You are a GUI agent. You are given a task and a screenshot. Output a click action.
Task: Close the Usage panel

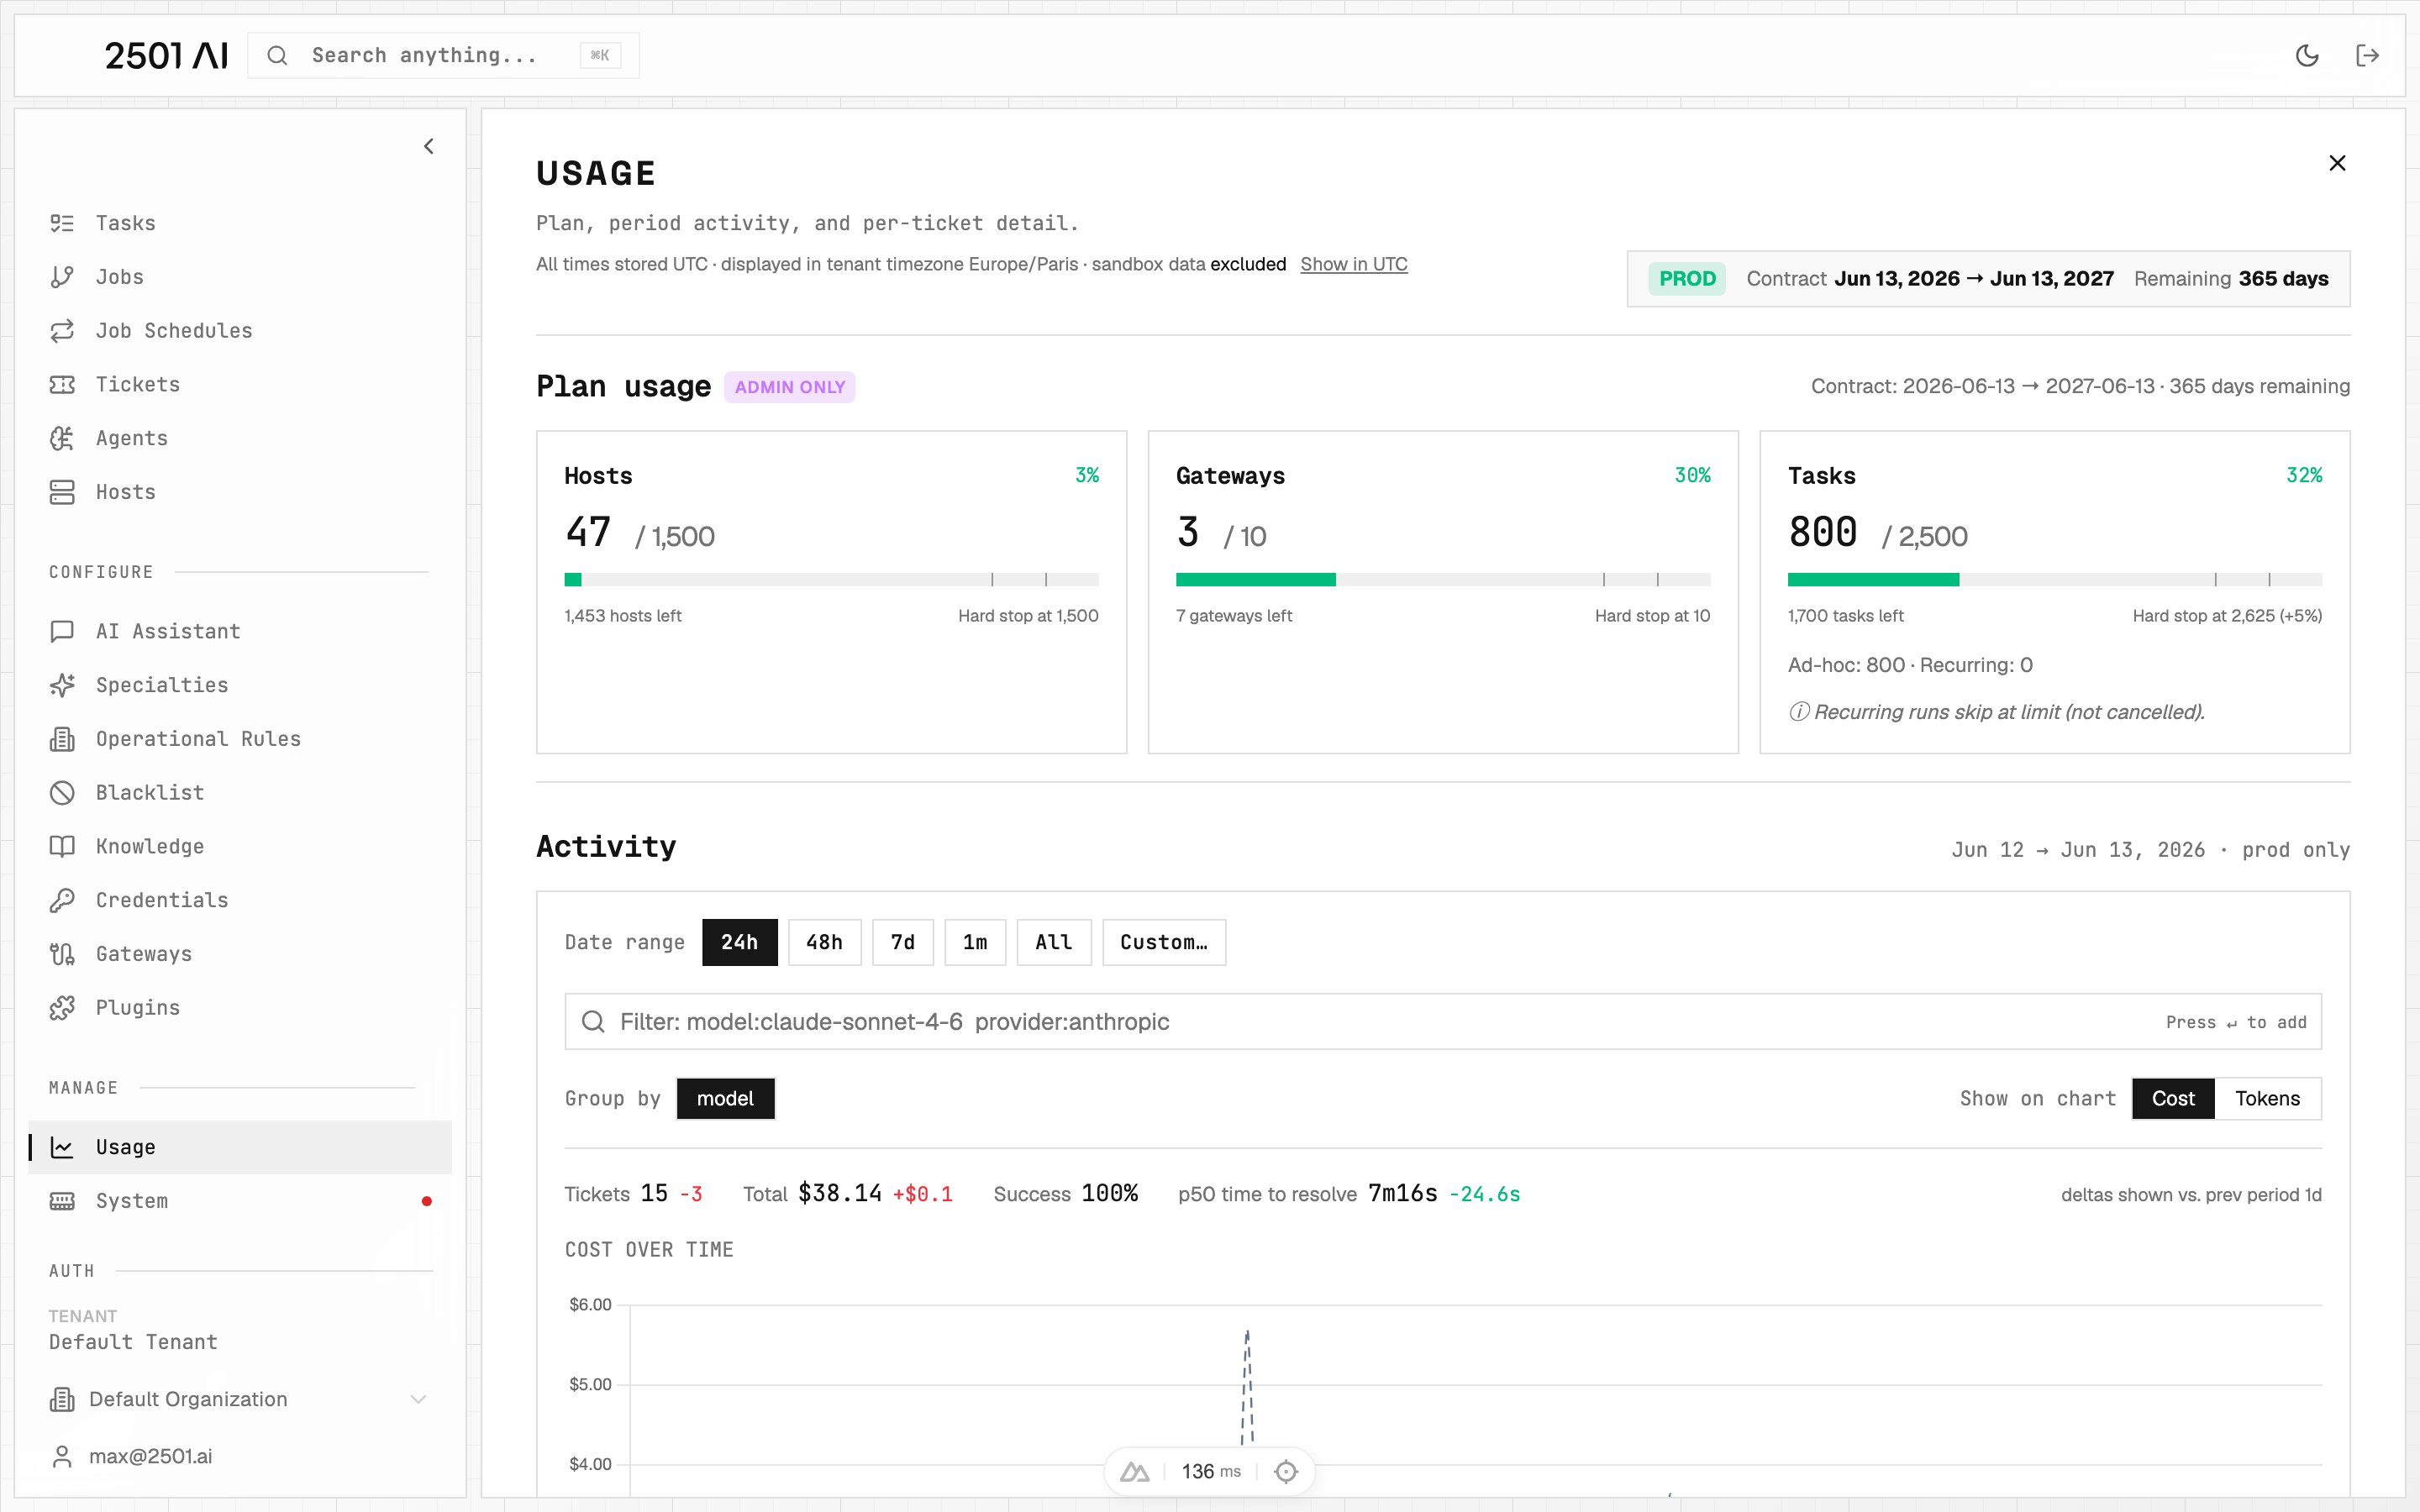(x=2337, y=163)
